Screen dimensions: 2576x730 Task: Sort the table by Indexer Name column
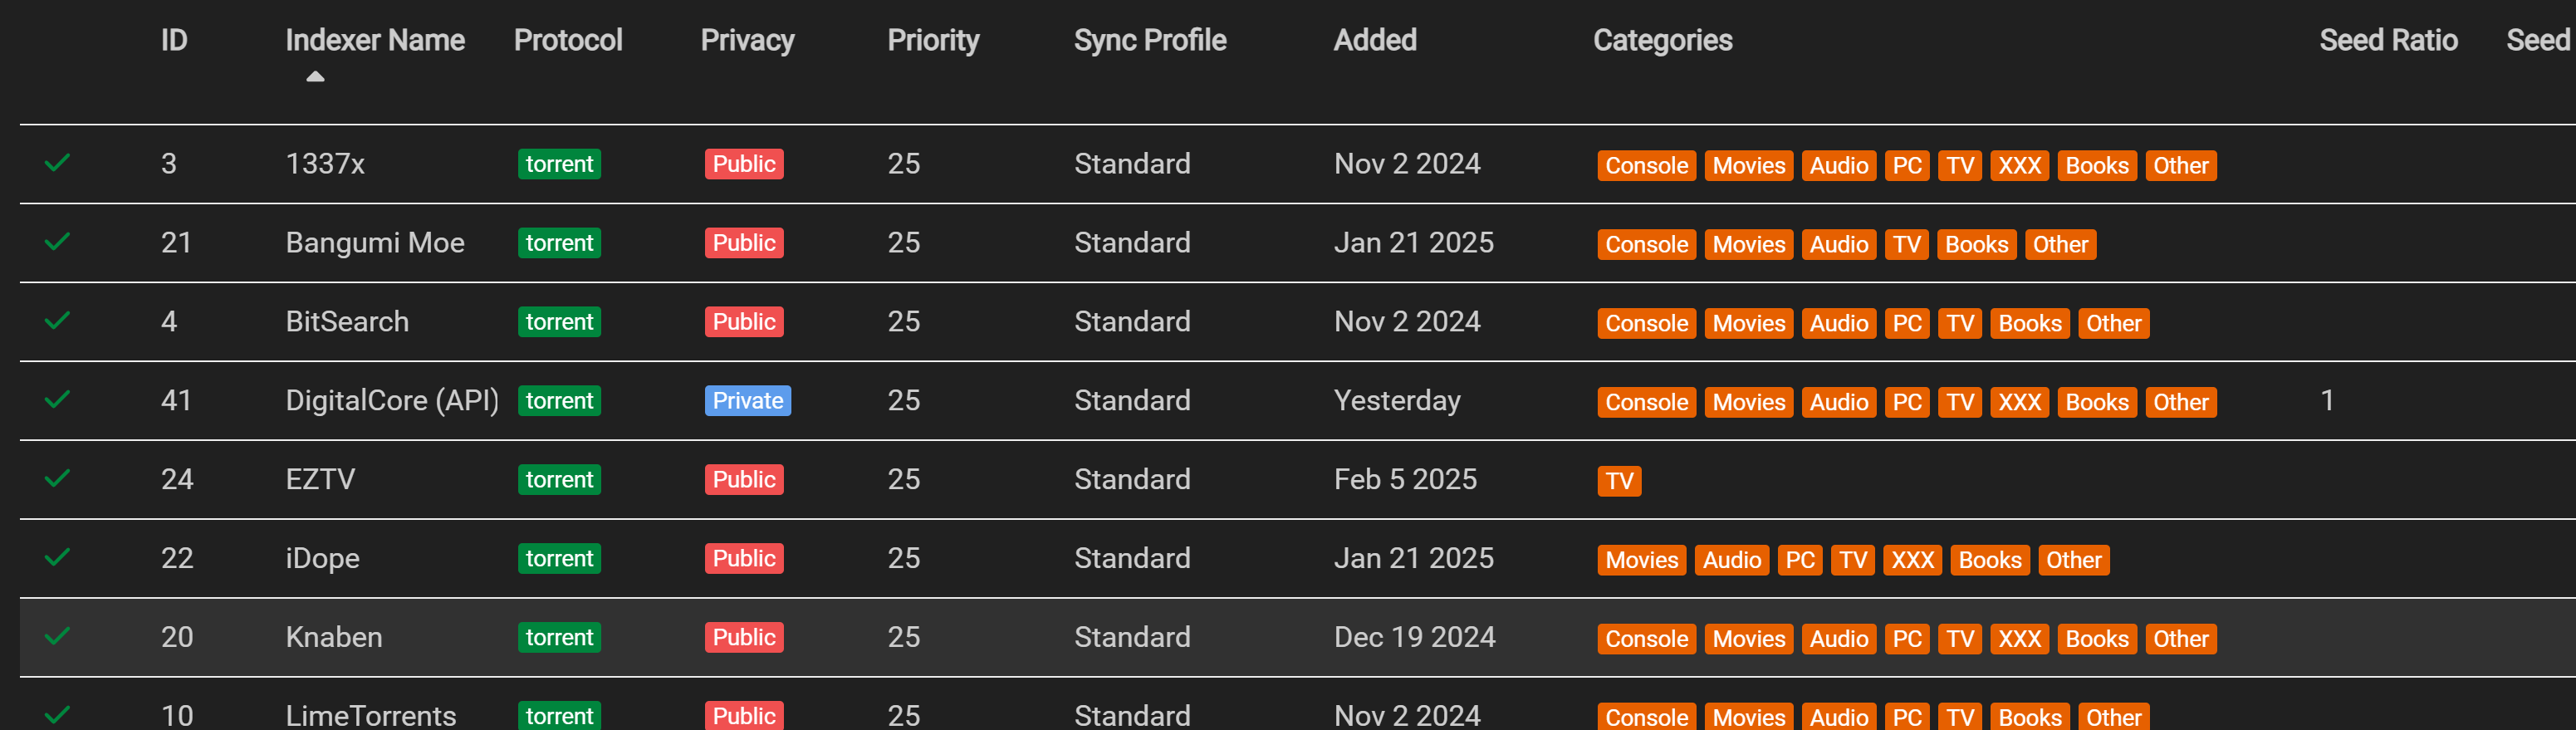point(374,40)
